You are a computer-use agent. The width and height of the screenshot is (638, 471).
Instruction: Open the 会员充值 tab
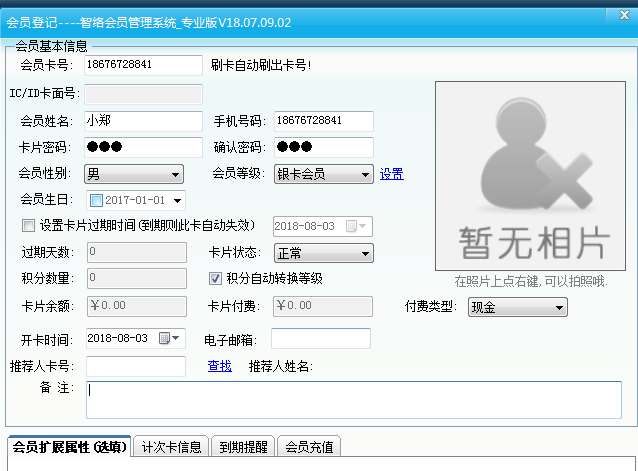(x=310, y=447)
